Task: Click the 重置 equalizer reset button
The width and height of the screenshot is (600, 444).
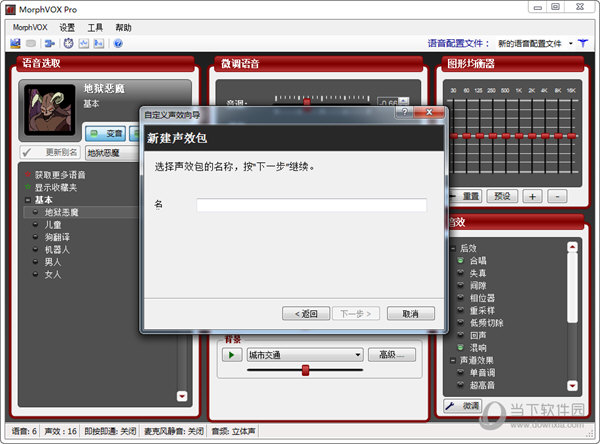Action: click(466, 196)
